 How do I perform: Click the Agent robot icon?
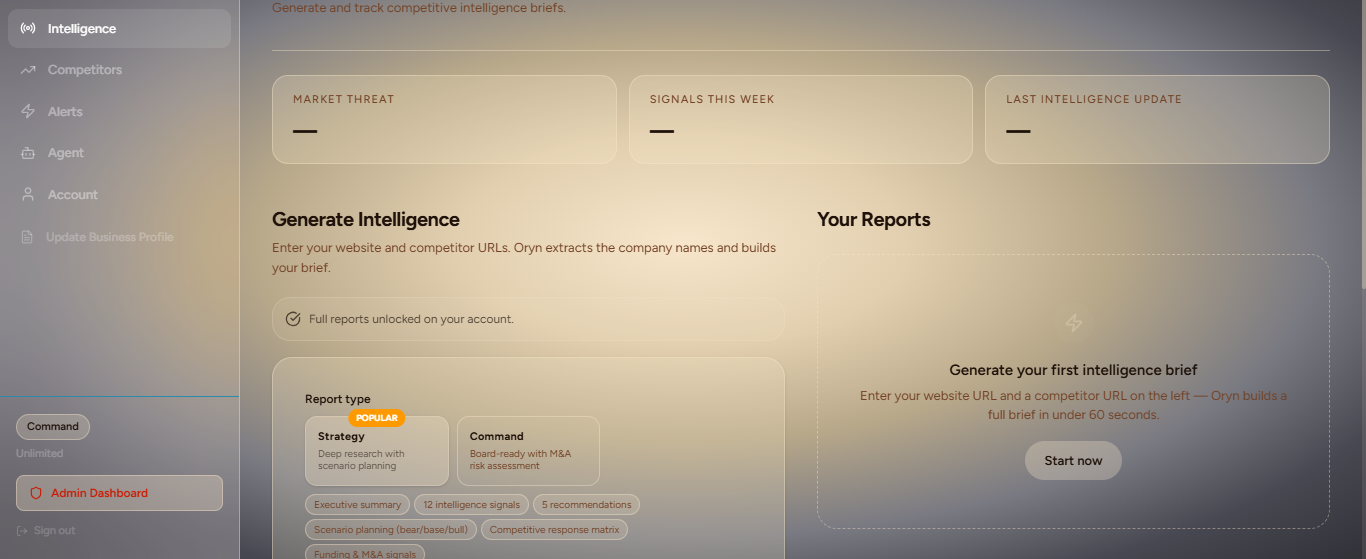(x=28, y=153)
